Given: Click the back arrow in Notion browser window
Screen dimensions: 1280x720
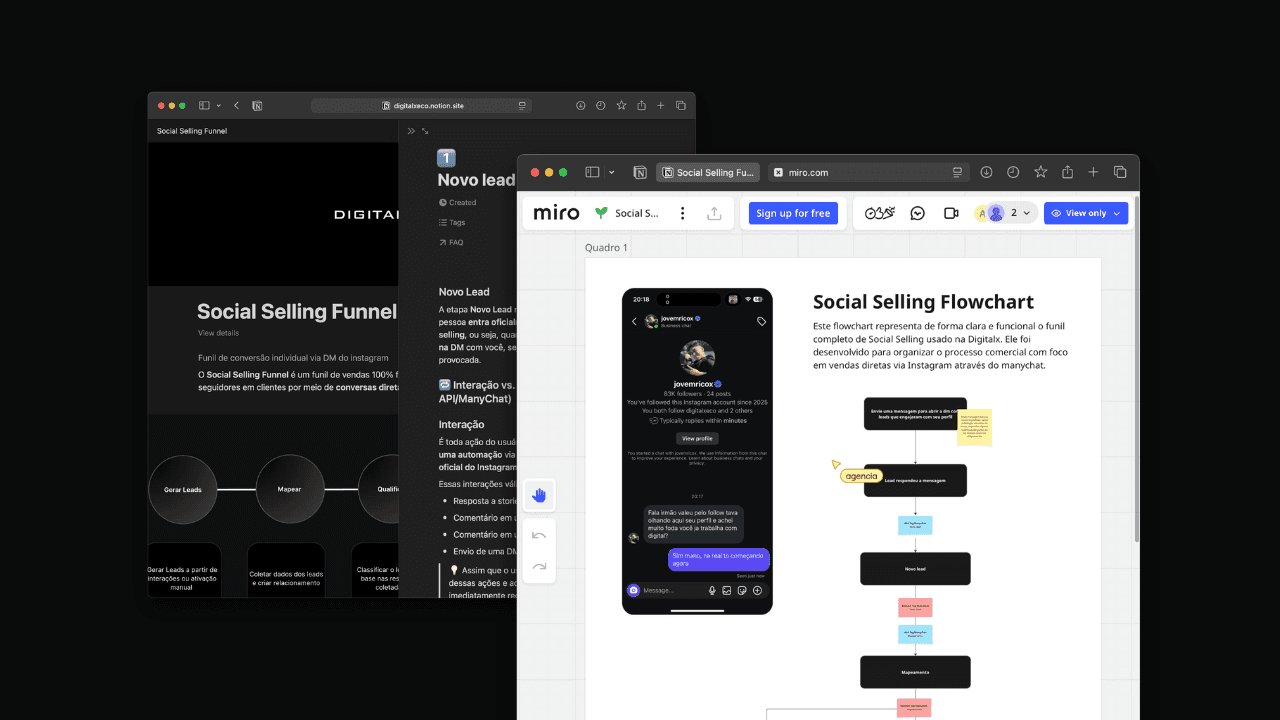Looking at the screenshot, I should pos(236,105).
